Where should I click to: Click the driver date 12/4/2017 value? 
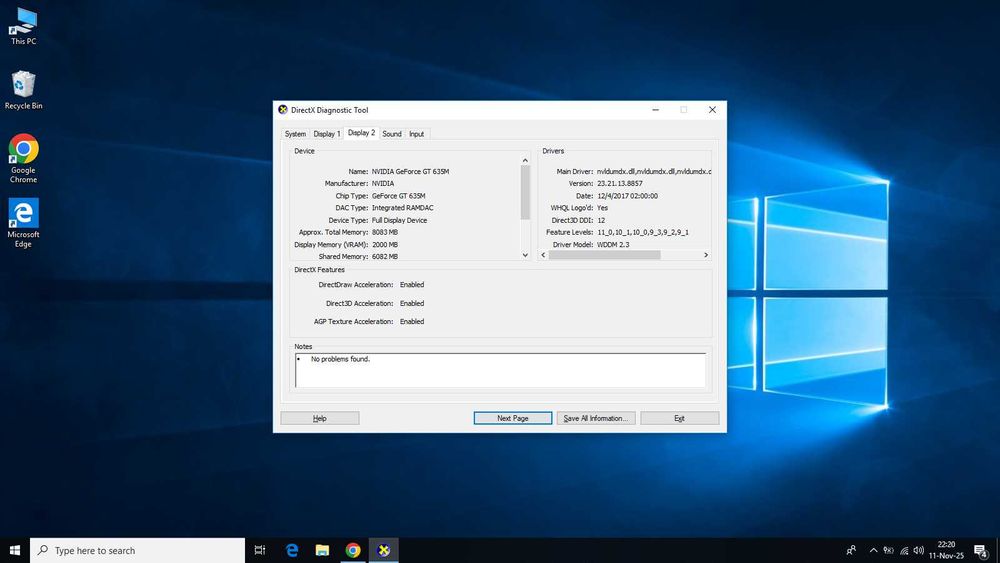pos(627,196)
